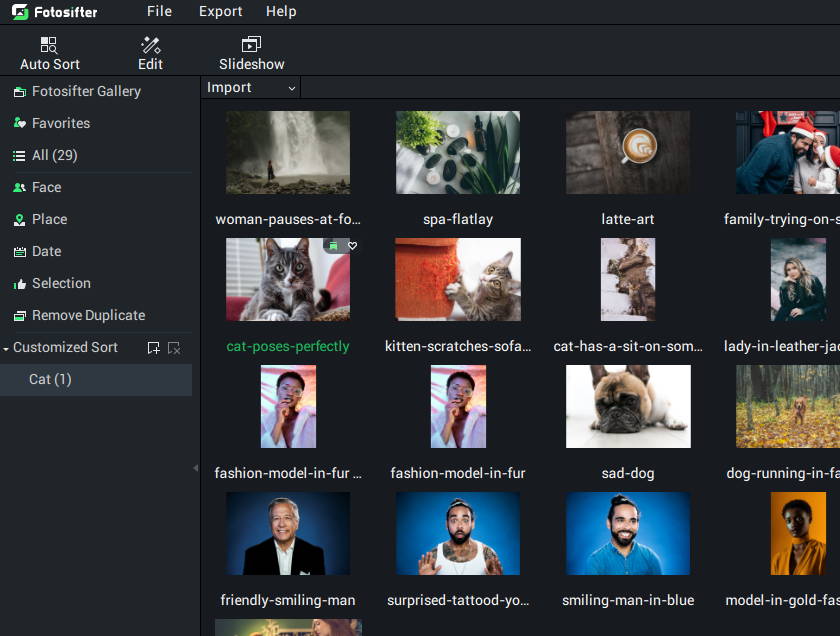Select the cat-has-a-sit-on-som... thumbnail
The width and height of the screenshot is (840, 636).
point(628,280)
